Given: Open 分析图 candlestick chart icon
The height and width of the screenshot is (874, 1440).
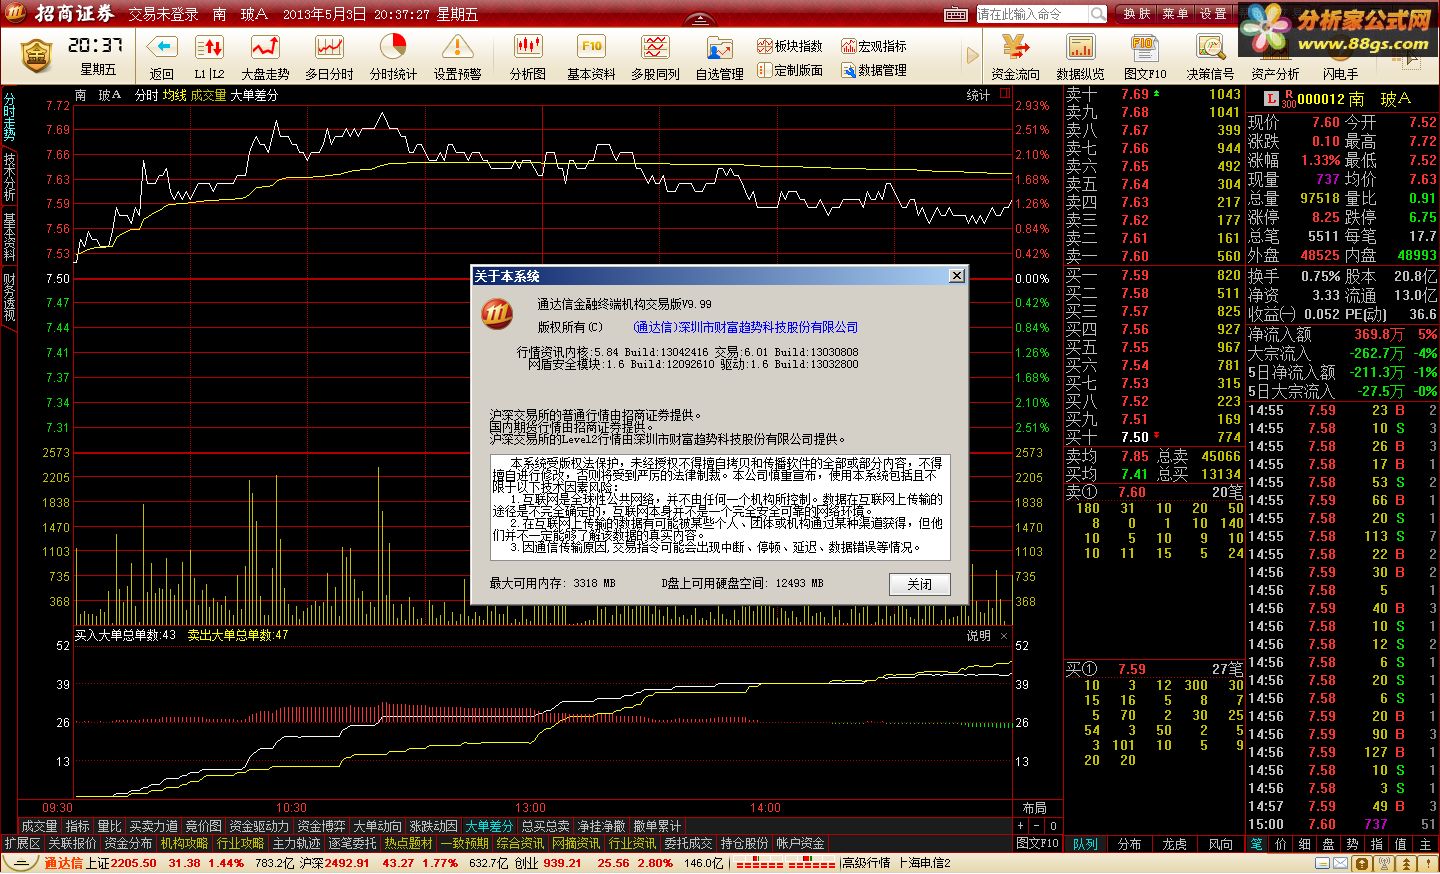Looking at the screenshot, I should (528, 47).
